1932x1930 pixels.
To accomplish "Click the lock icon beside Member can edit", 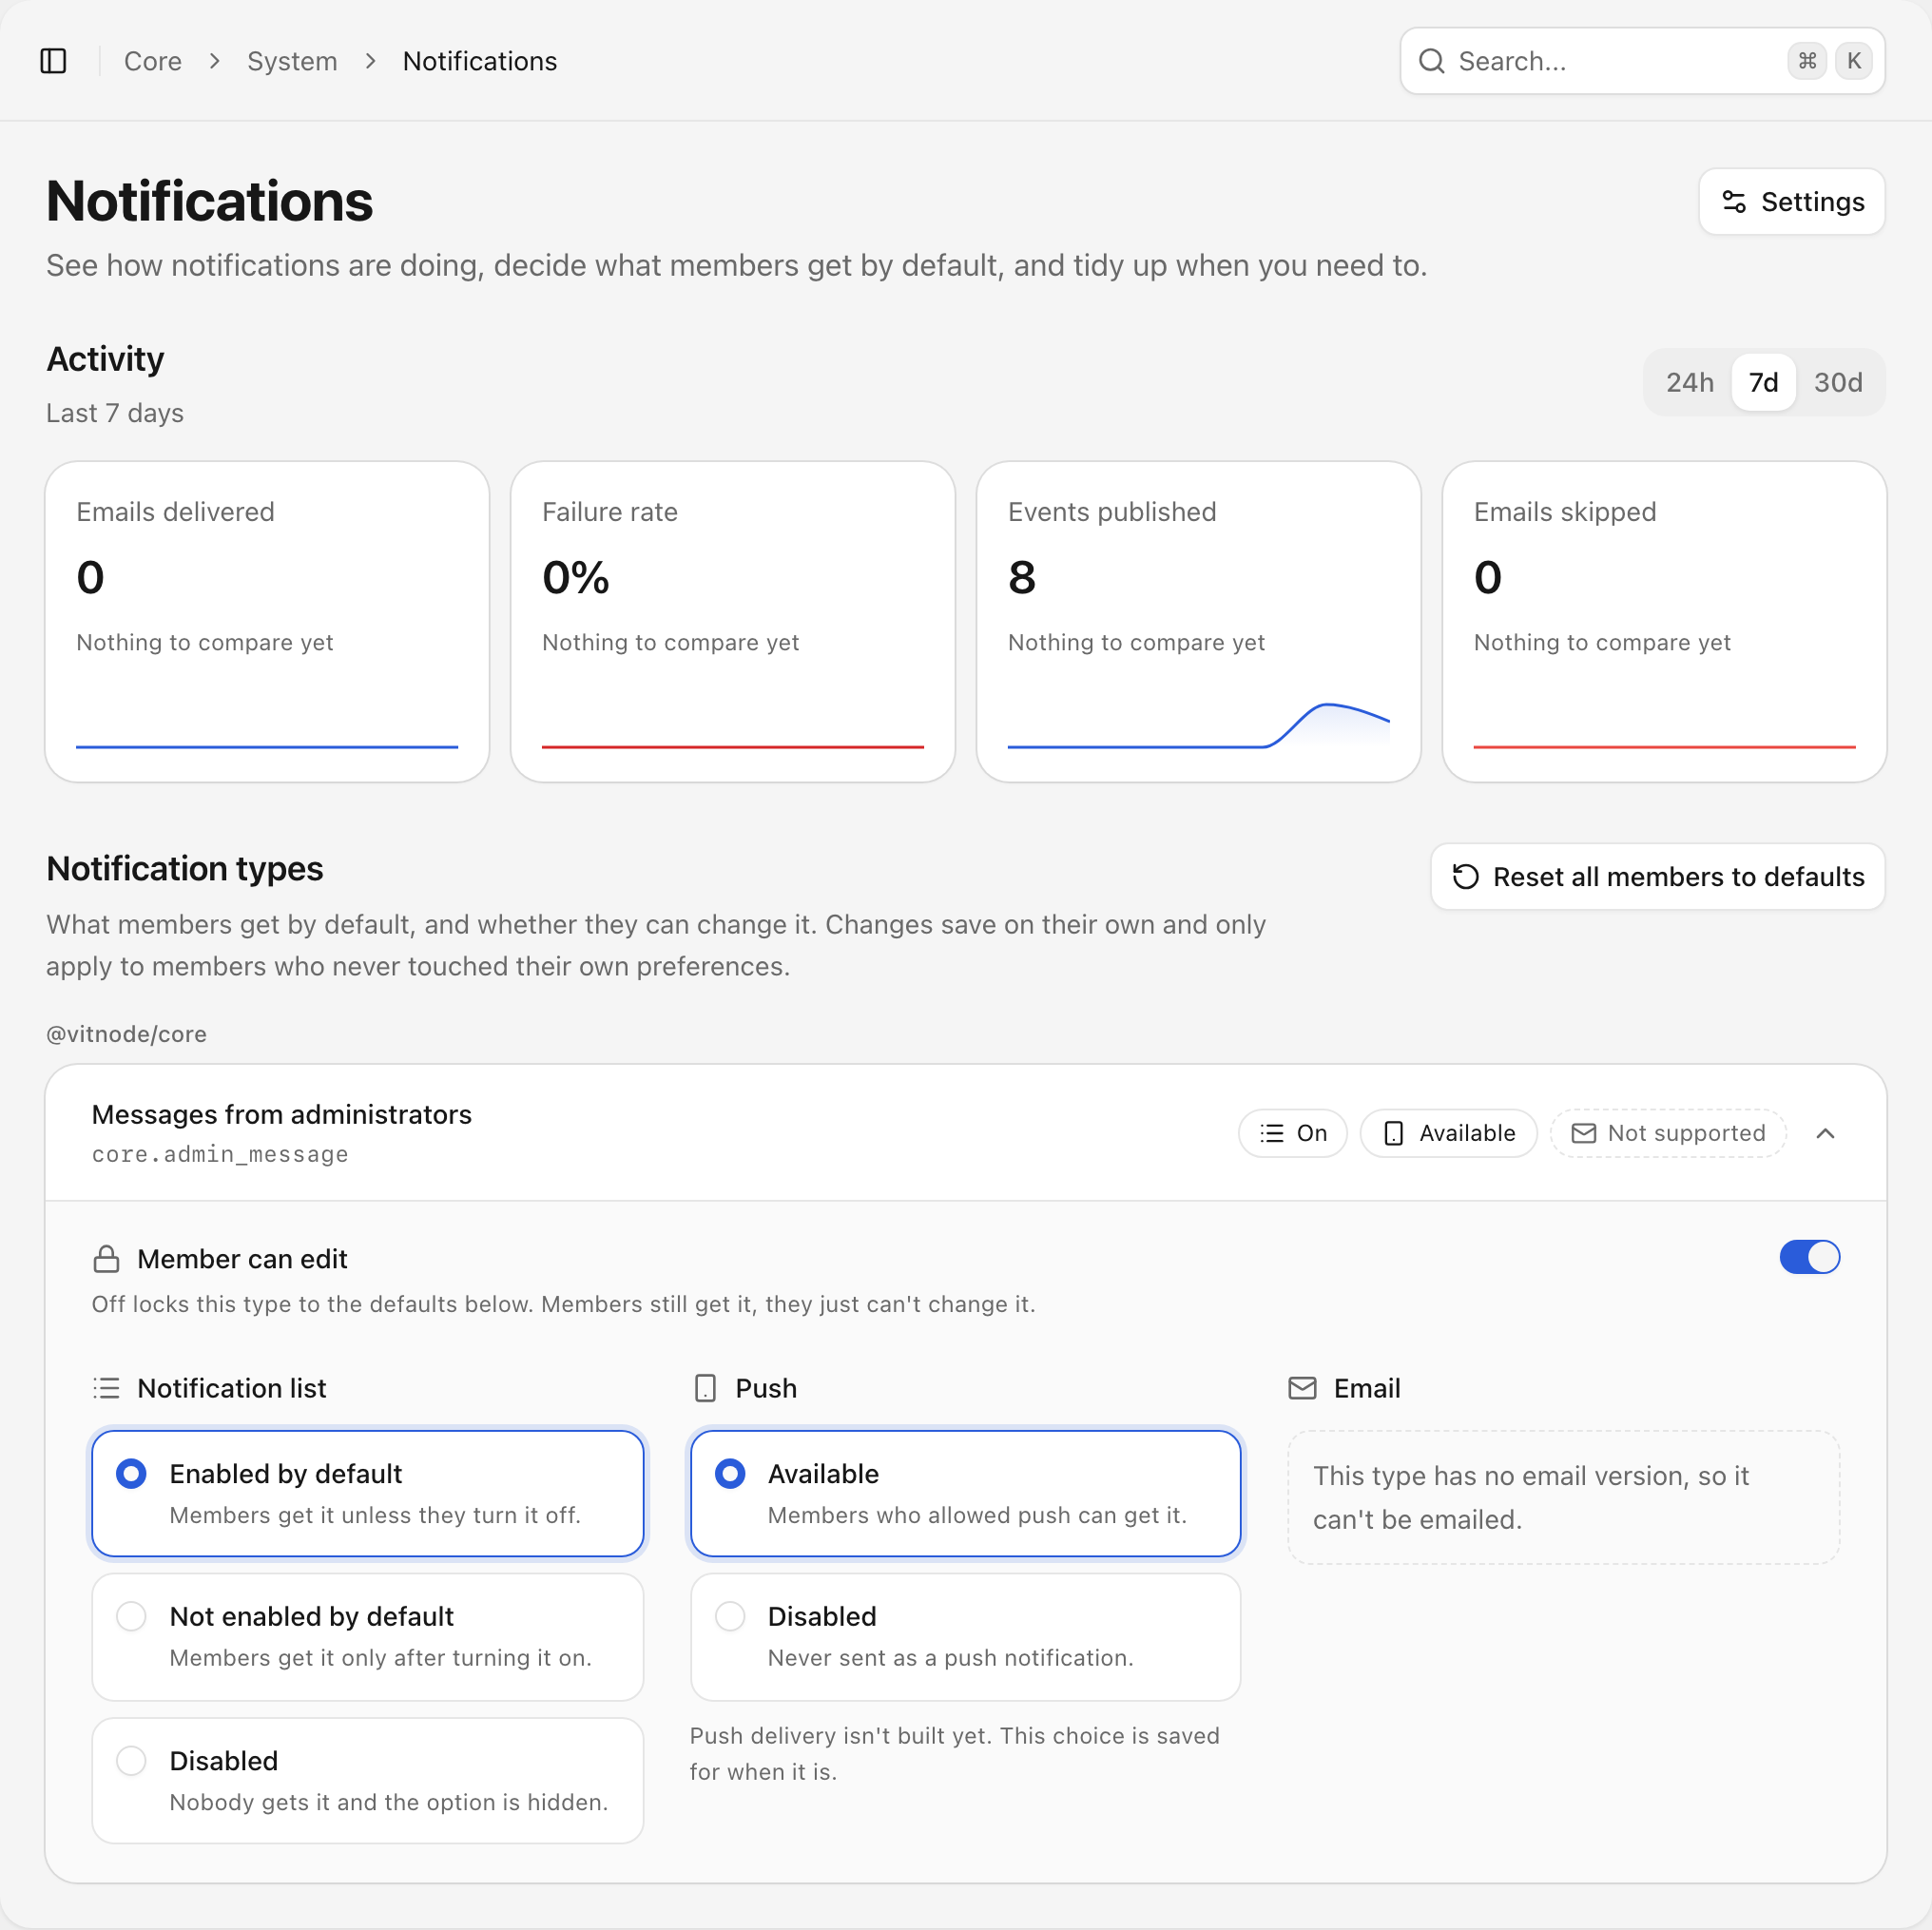I will [106, 1259].
